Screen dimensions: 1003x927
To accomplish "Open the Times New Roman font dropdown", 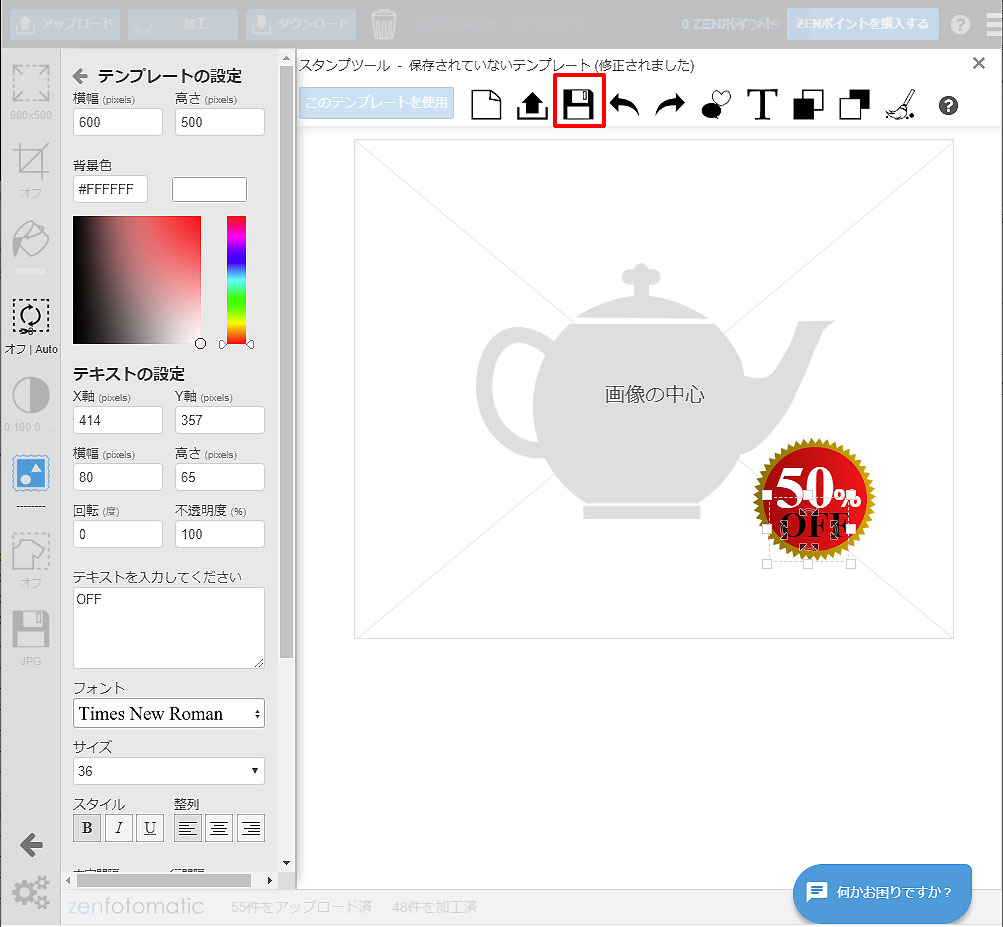I will pos(169,714).
